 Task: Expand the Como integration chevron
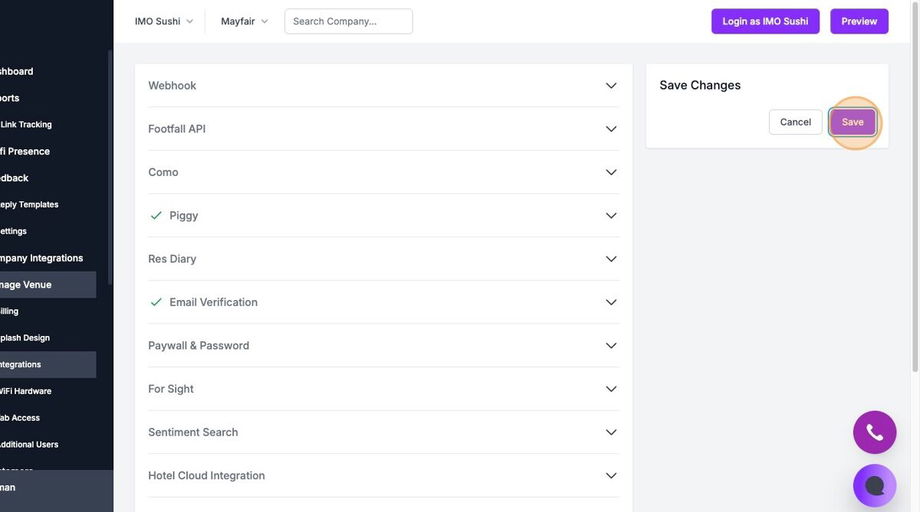pyautogui.click(x=611, y=172)
